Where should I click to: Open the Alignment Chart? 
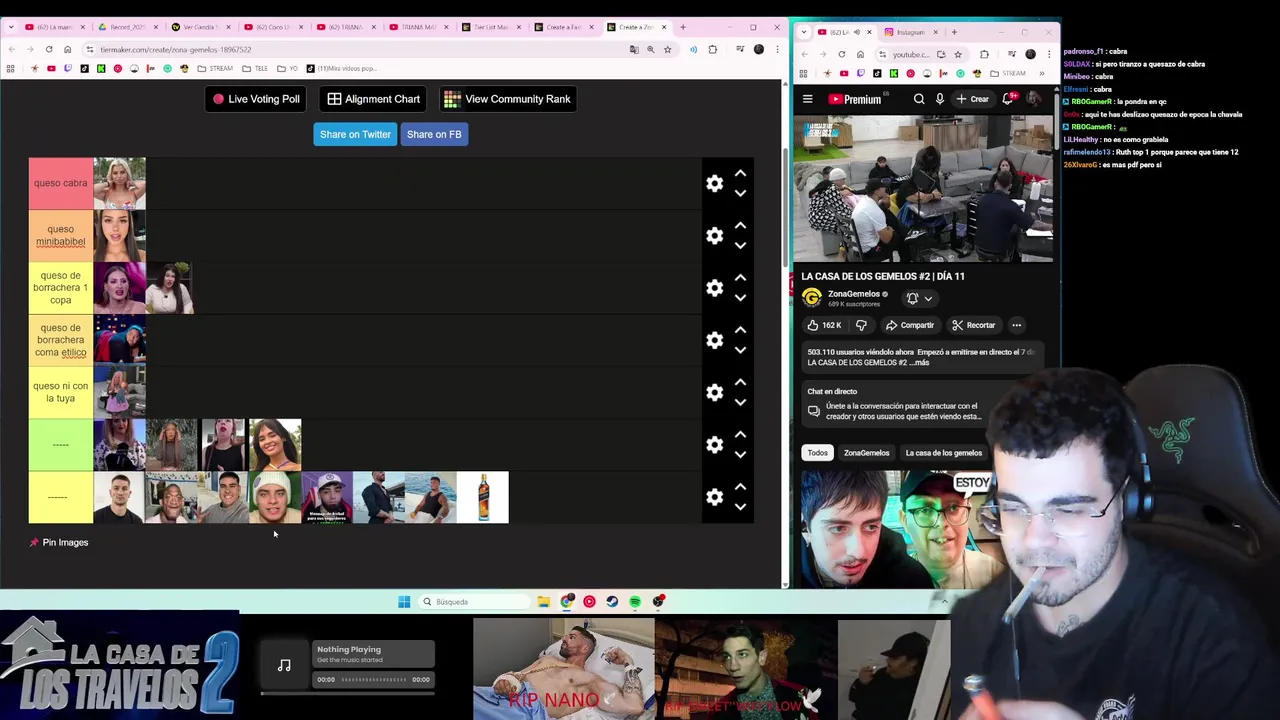tap(374, 99)
